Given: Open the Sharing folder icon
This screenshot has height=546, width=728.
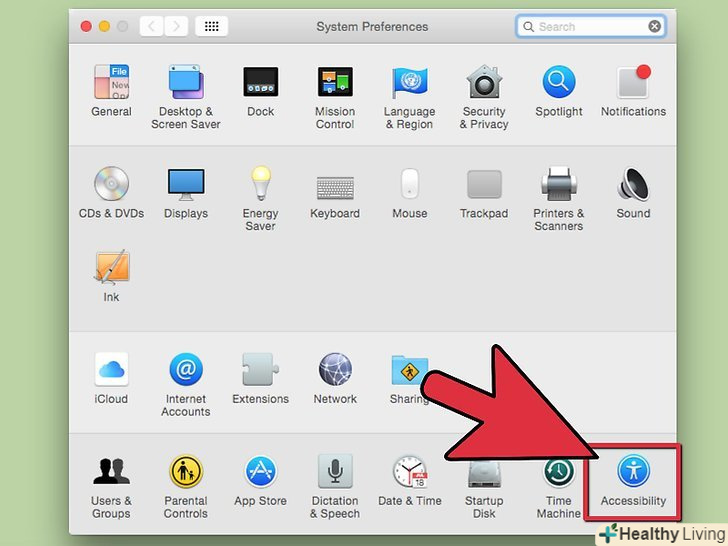Looking at the screenshot, I should click(409, 370).
